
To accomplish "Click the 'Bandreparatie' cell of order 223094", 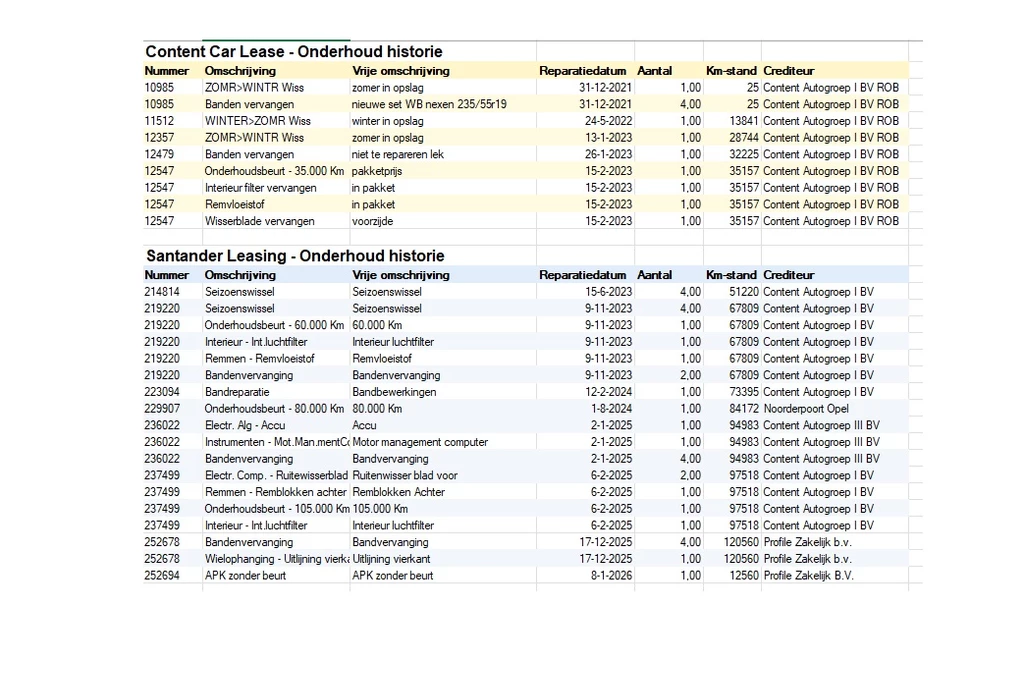I will tap(237, 392).
